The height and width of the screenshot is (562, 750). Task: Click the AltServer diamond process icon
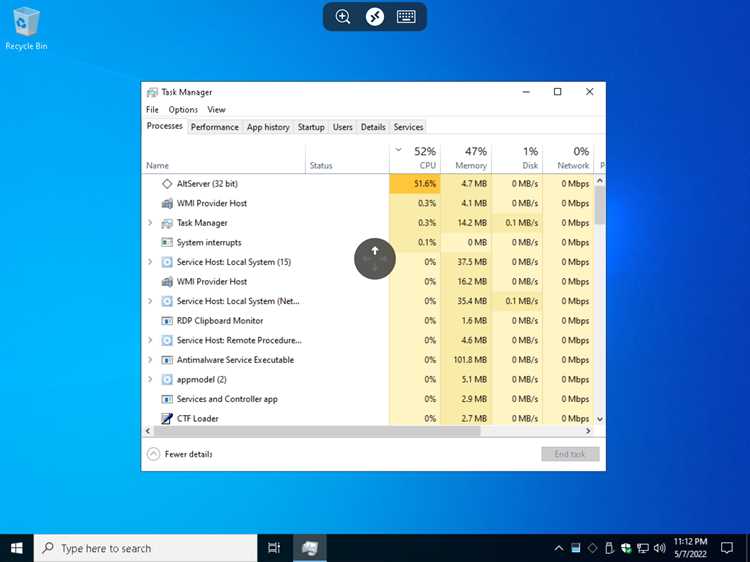[x=166, y=184]
